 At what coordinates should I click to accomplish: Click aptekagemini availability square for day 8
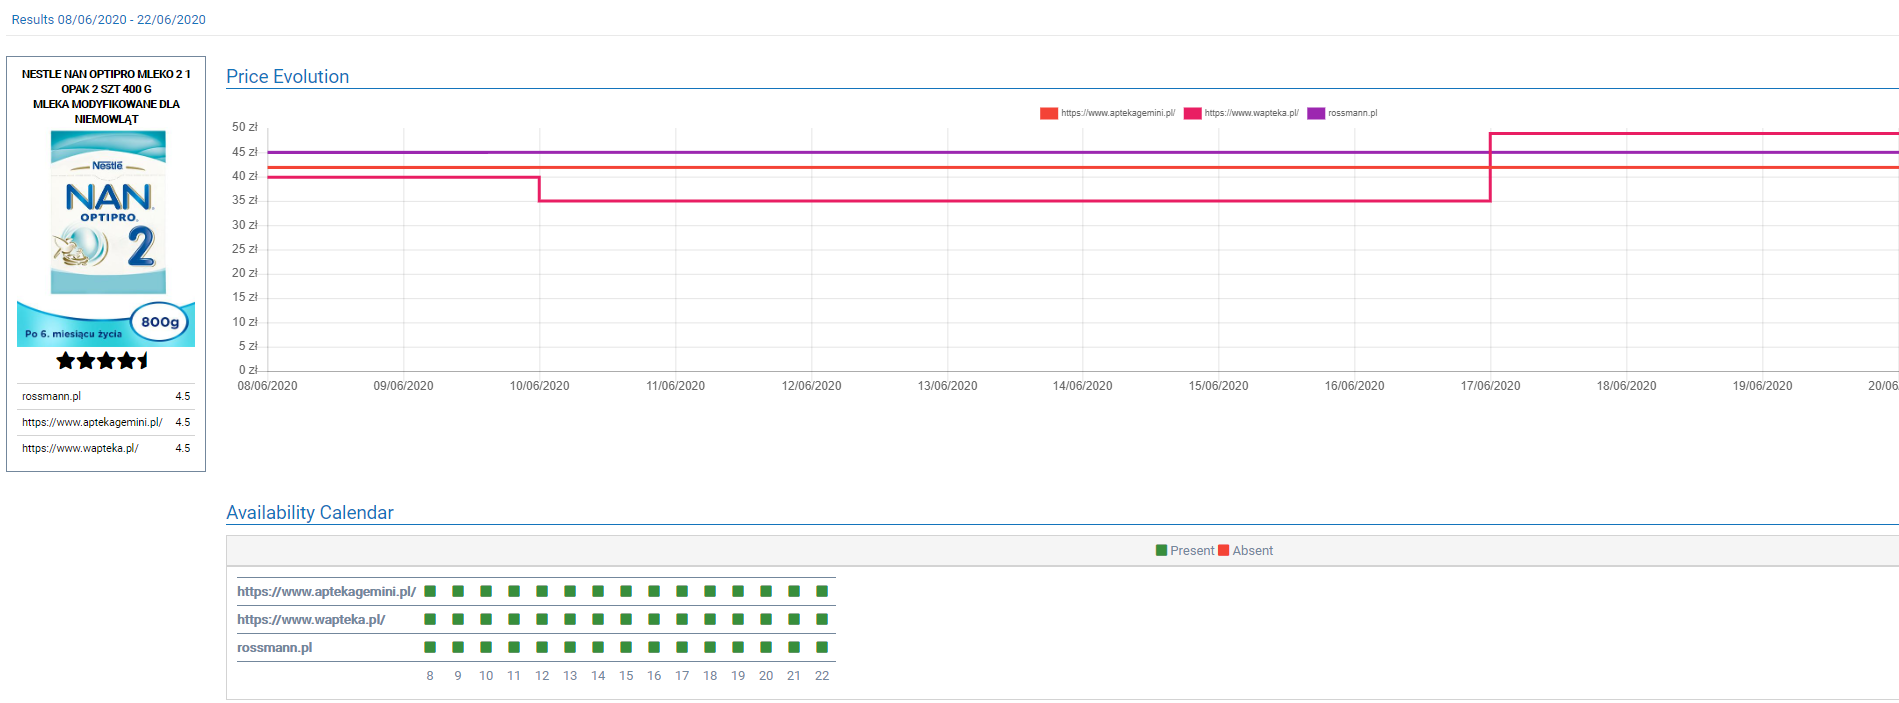pyautogui.click(x=430, y=591)
